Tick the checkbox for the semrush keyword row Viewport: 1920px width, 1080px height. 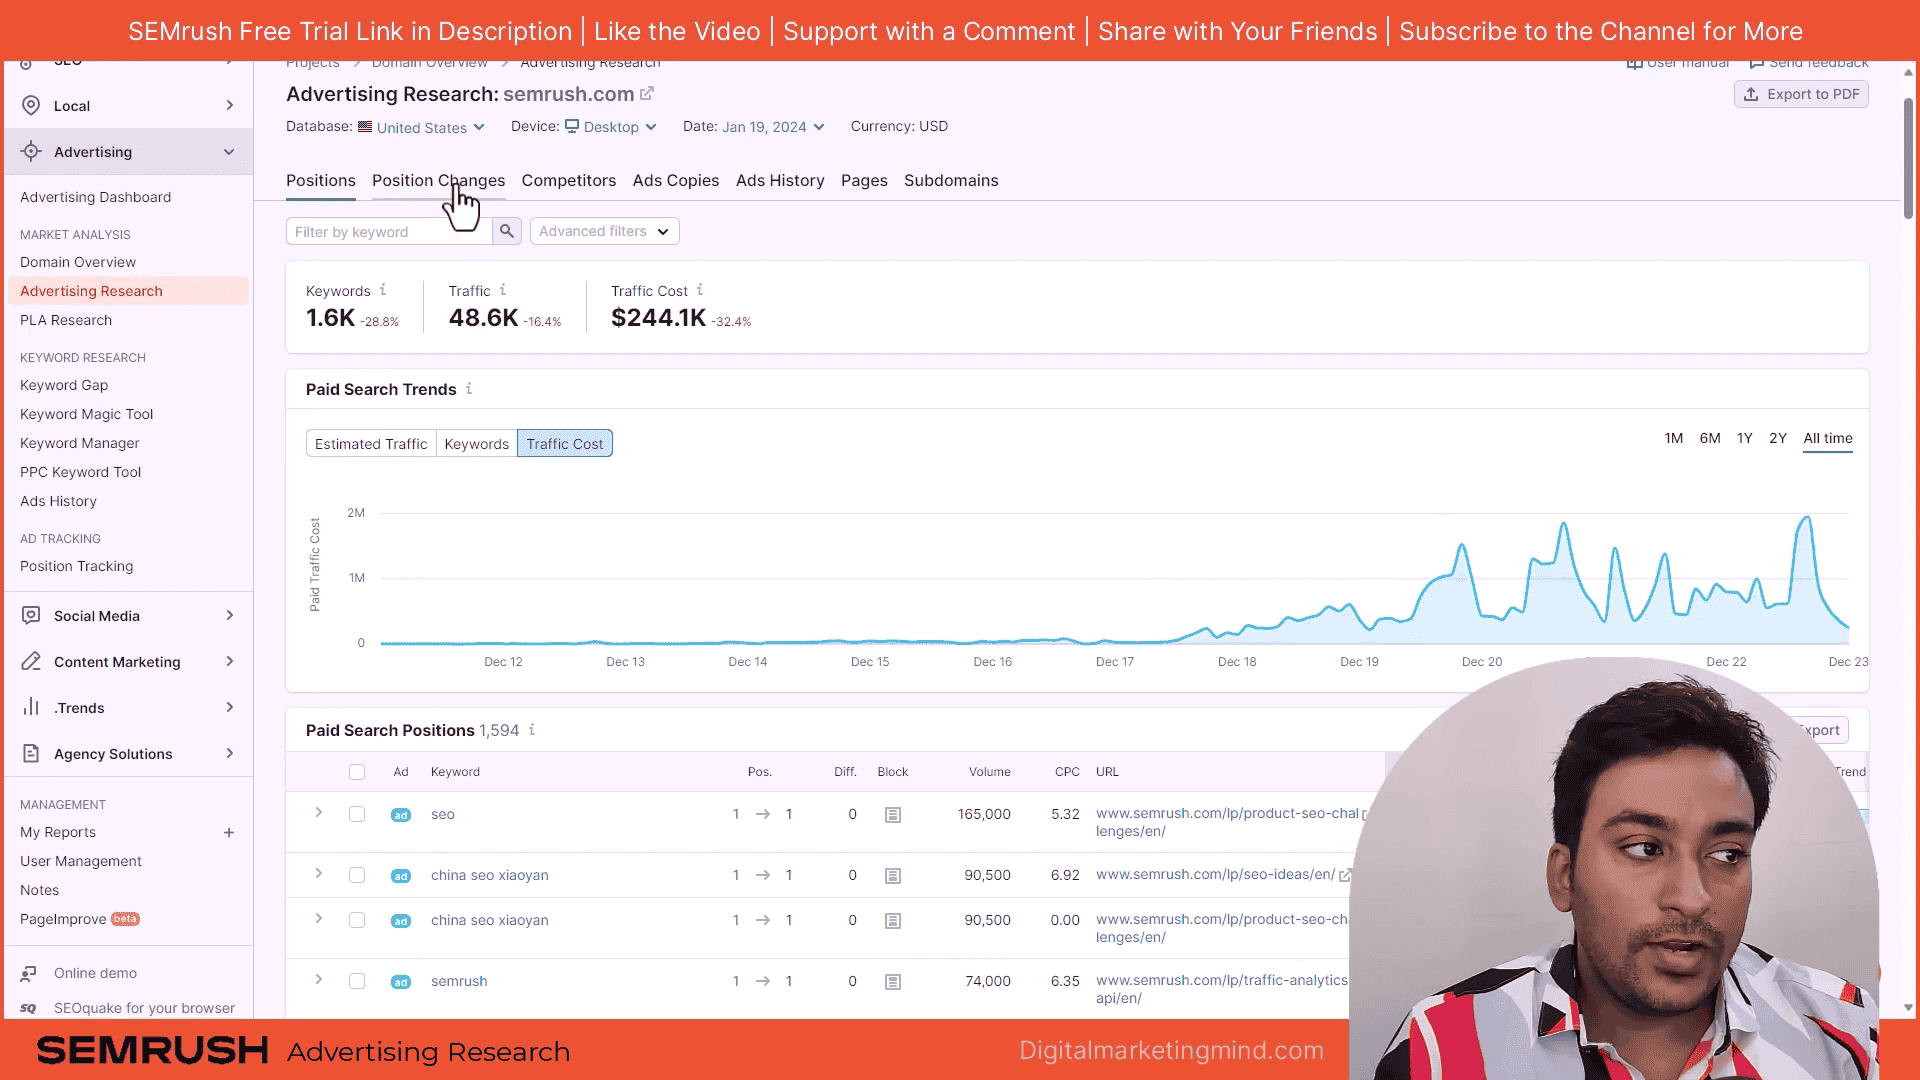click(x=357, y=981)
